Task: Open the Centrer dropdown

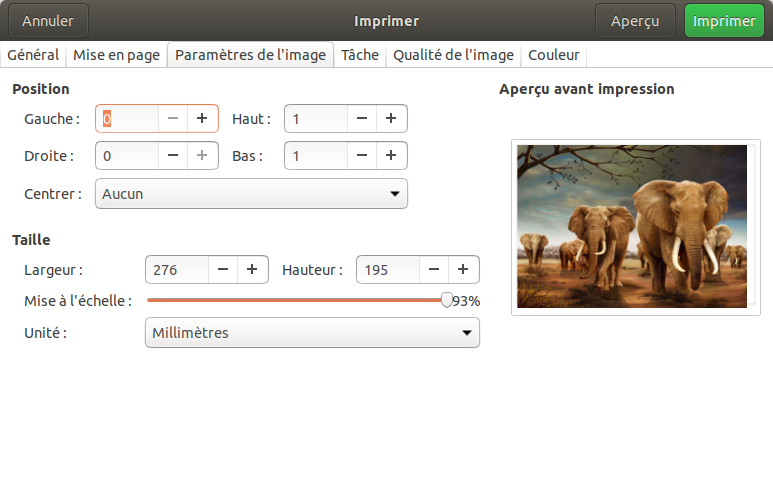Action: [251, 194]
